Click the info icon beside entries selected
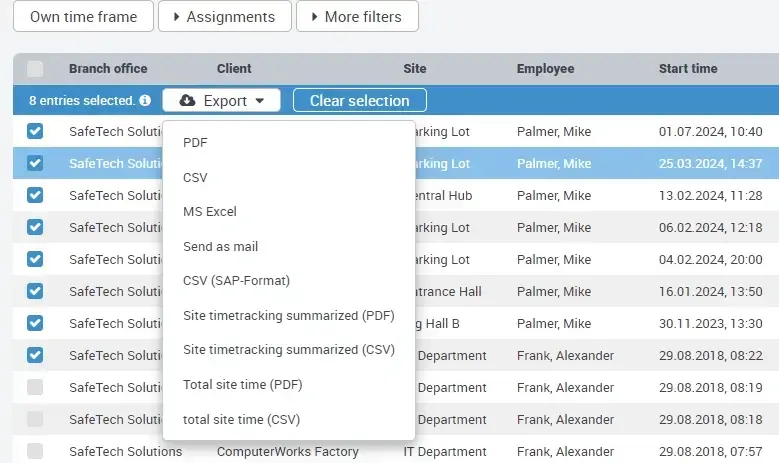Screen dimensions: 779x463 pos(145,100)
